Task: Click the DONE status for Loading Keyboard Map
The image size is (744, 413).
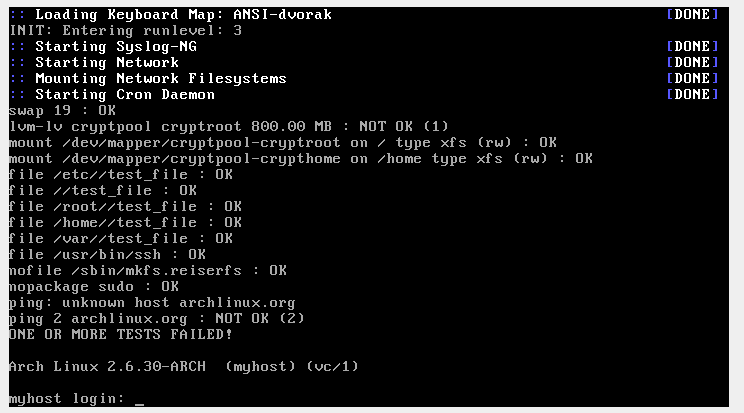Action: tap(691, 14)
